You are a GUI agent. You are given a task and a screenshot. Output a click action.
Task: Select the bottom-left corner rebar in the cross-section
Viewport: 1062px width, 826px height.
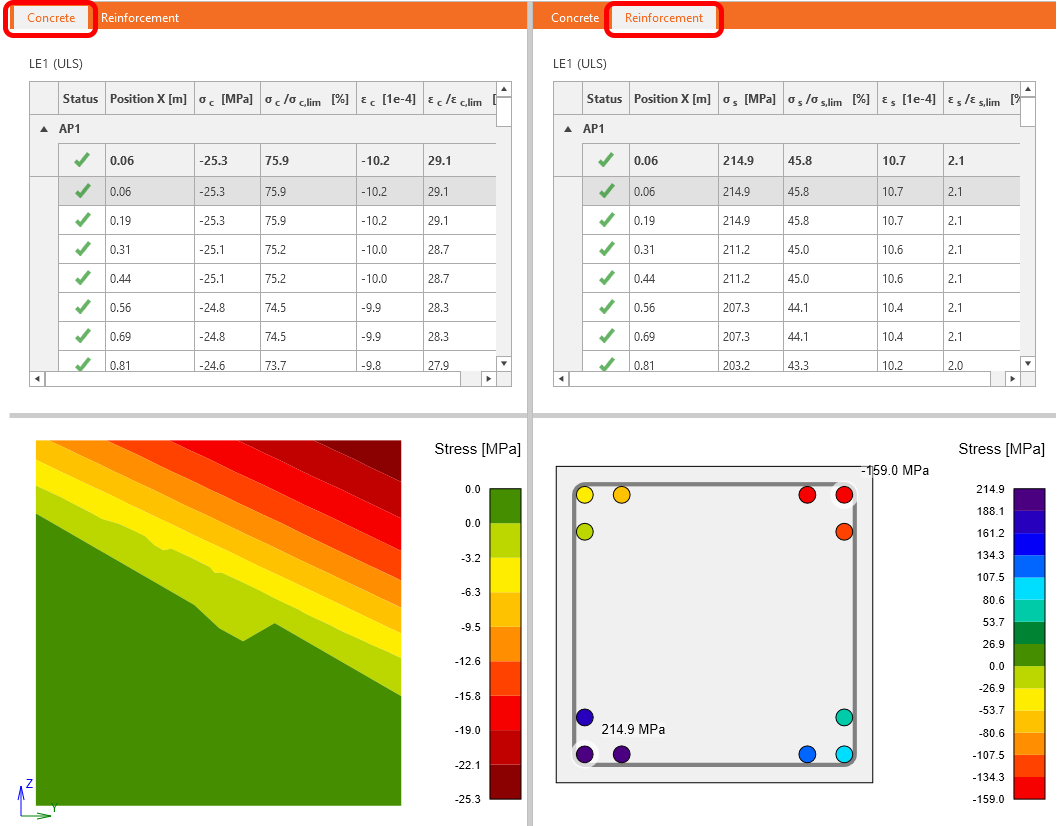click(x=585, y=754)
